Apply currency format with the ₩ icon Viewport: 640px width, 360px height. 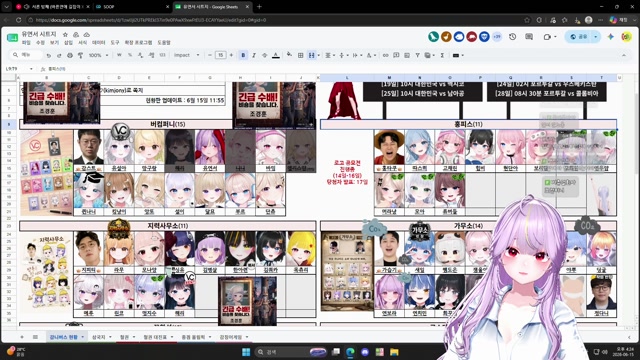coord(119,55)
